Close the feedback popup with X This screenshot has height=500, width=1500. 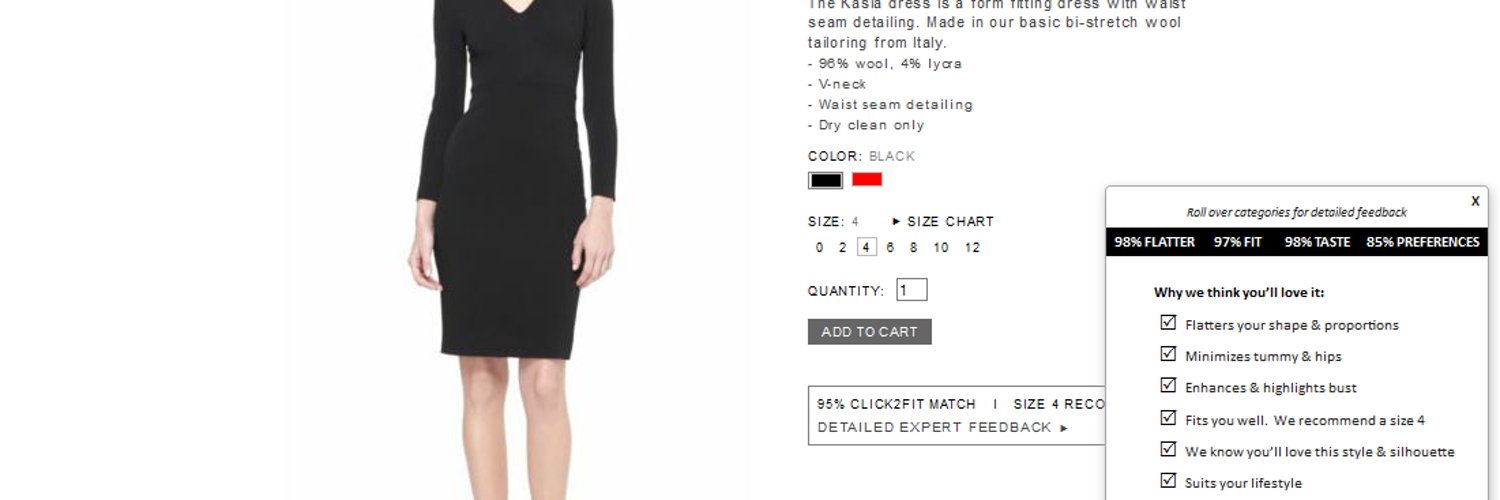click(1475, 201)
